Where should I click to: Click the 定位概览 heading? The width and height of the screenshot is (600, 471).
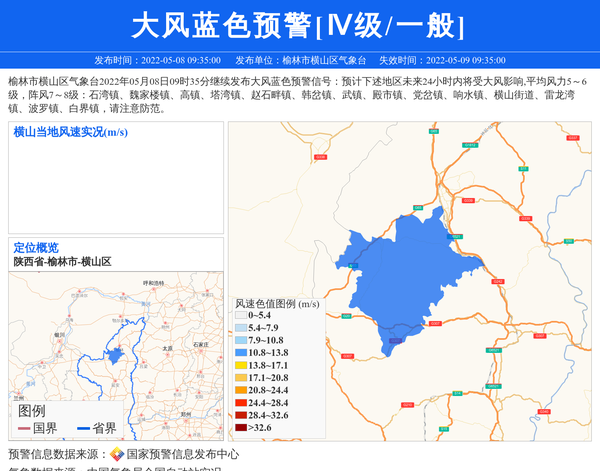tap(36, 248)
